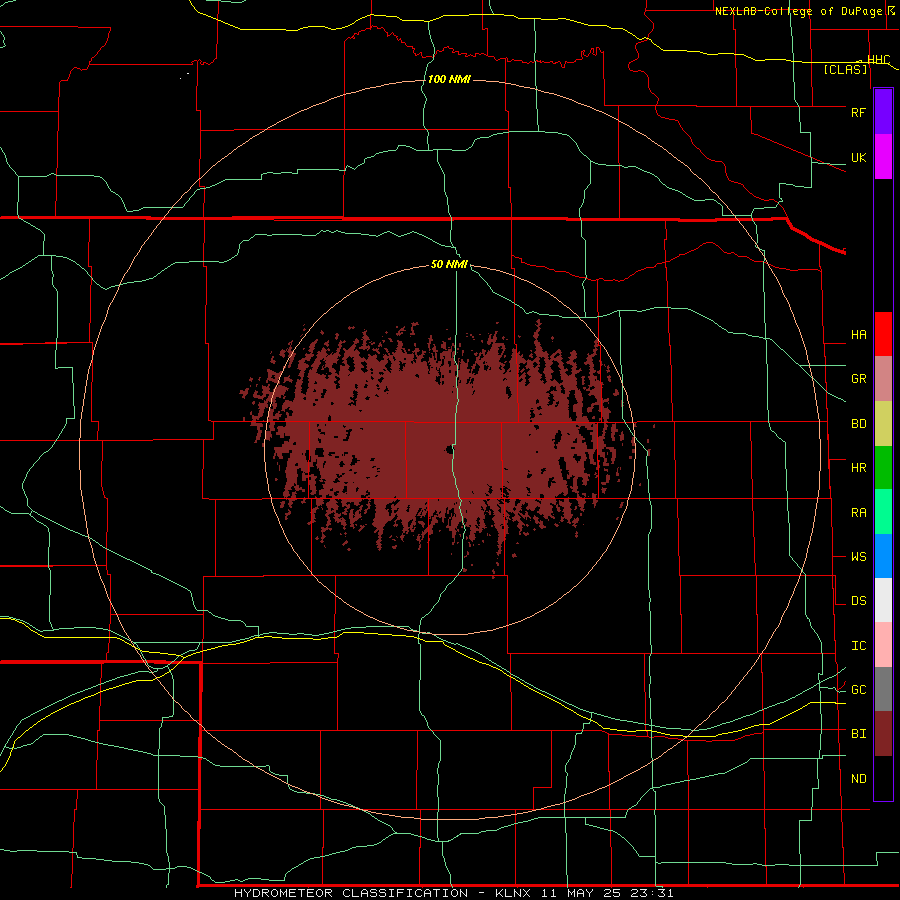Image resolution: width=900 pixels, height=900 pixels.
Task: Click the "23:31" scan time text
Action: pyautogui.click(x=650, y=893)
